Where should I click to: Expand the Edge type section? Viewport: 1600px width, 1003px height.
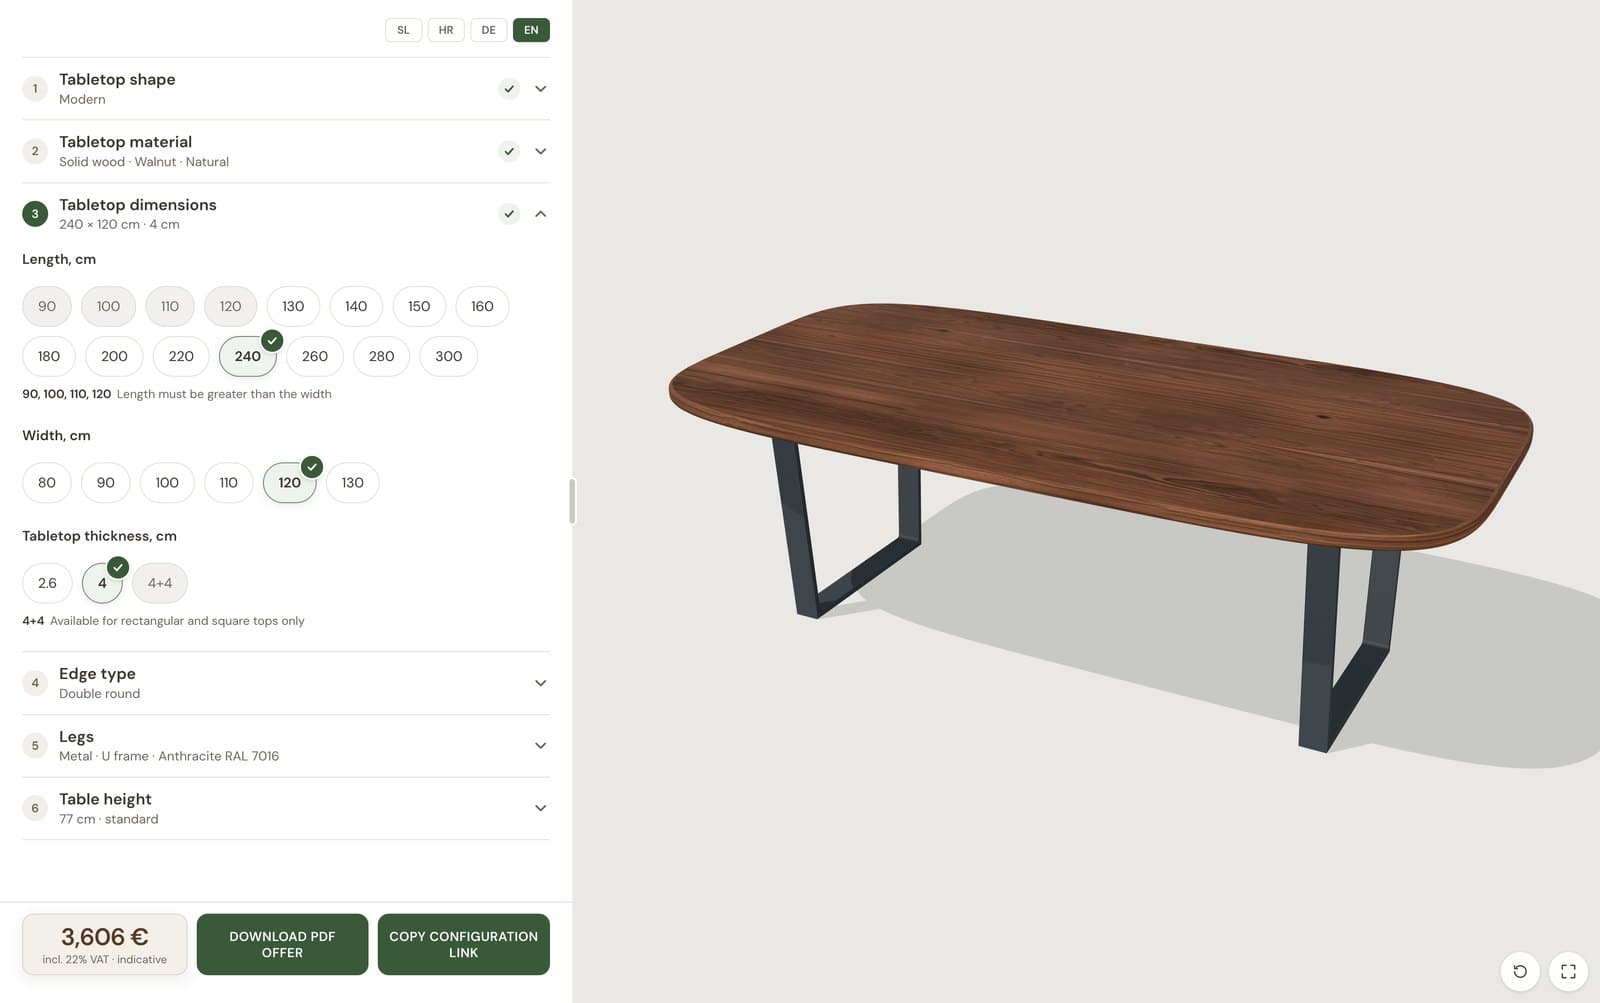(540, 683)
